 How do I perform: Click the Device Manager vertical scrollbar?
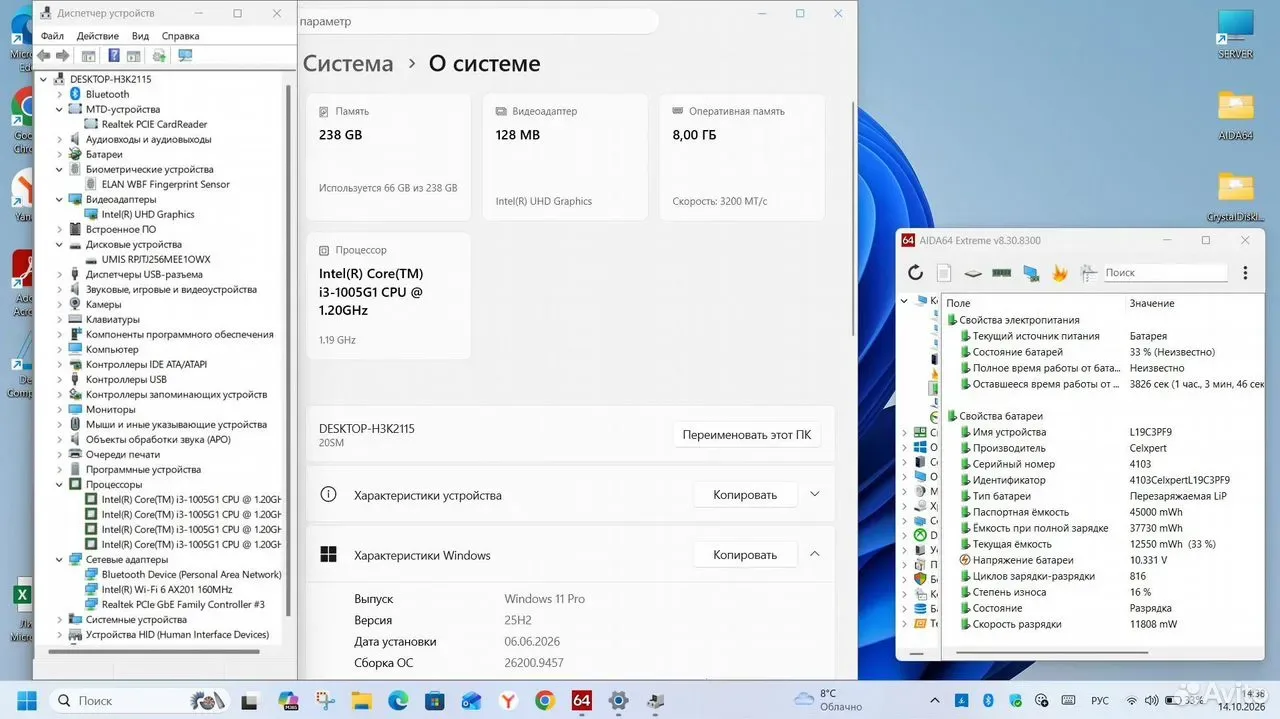289,350
